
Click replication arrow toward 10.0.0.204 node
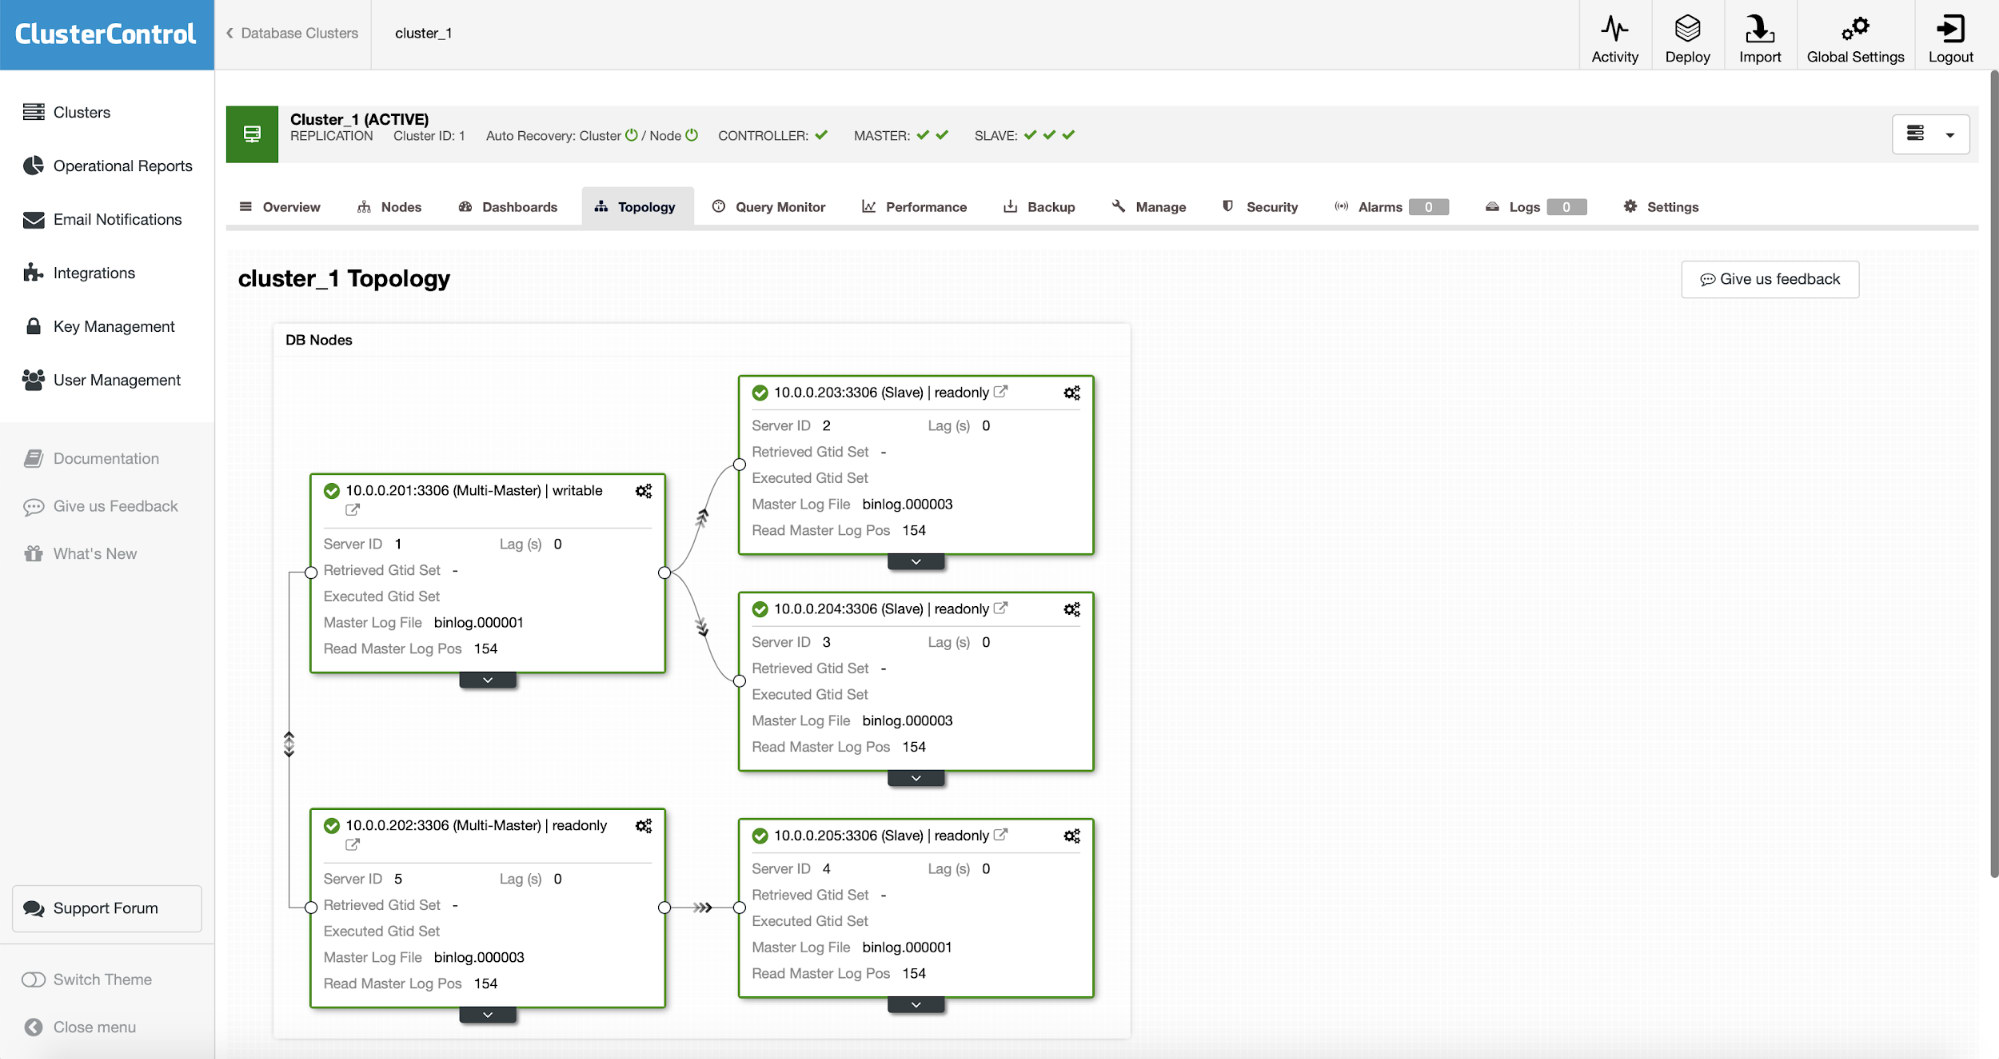(x=702, y=628)
